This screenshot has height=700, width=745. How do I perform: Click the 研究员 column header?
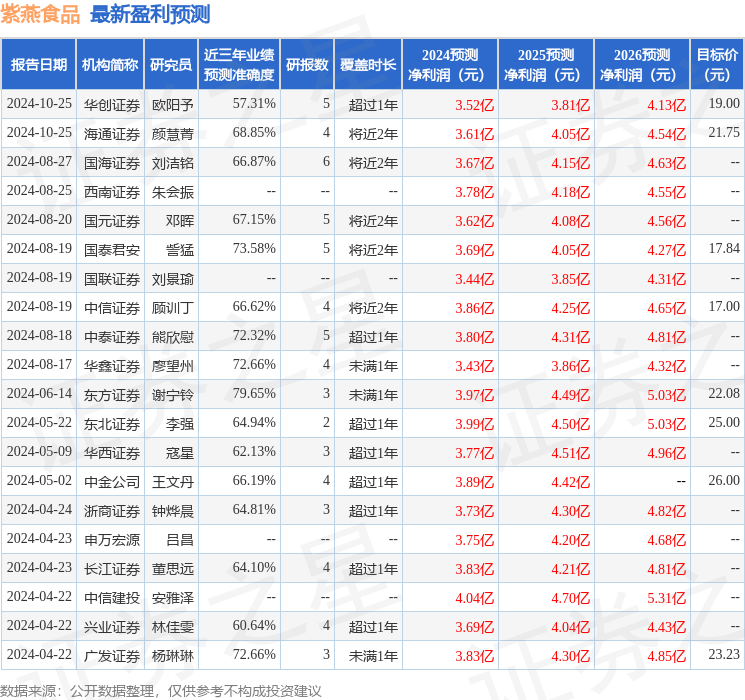pos(171,65)
